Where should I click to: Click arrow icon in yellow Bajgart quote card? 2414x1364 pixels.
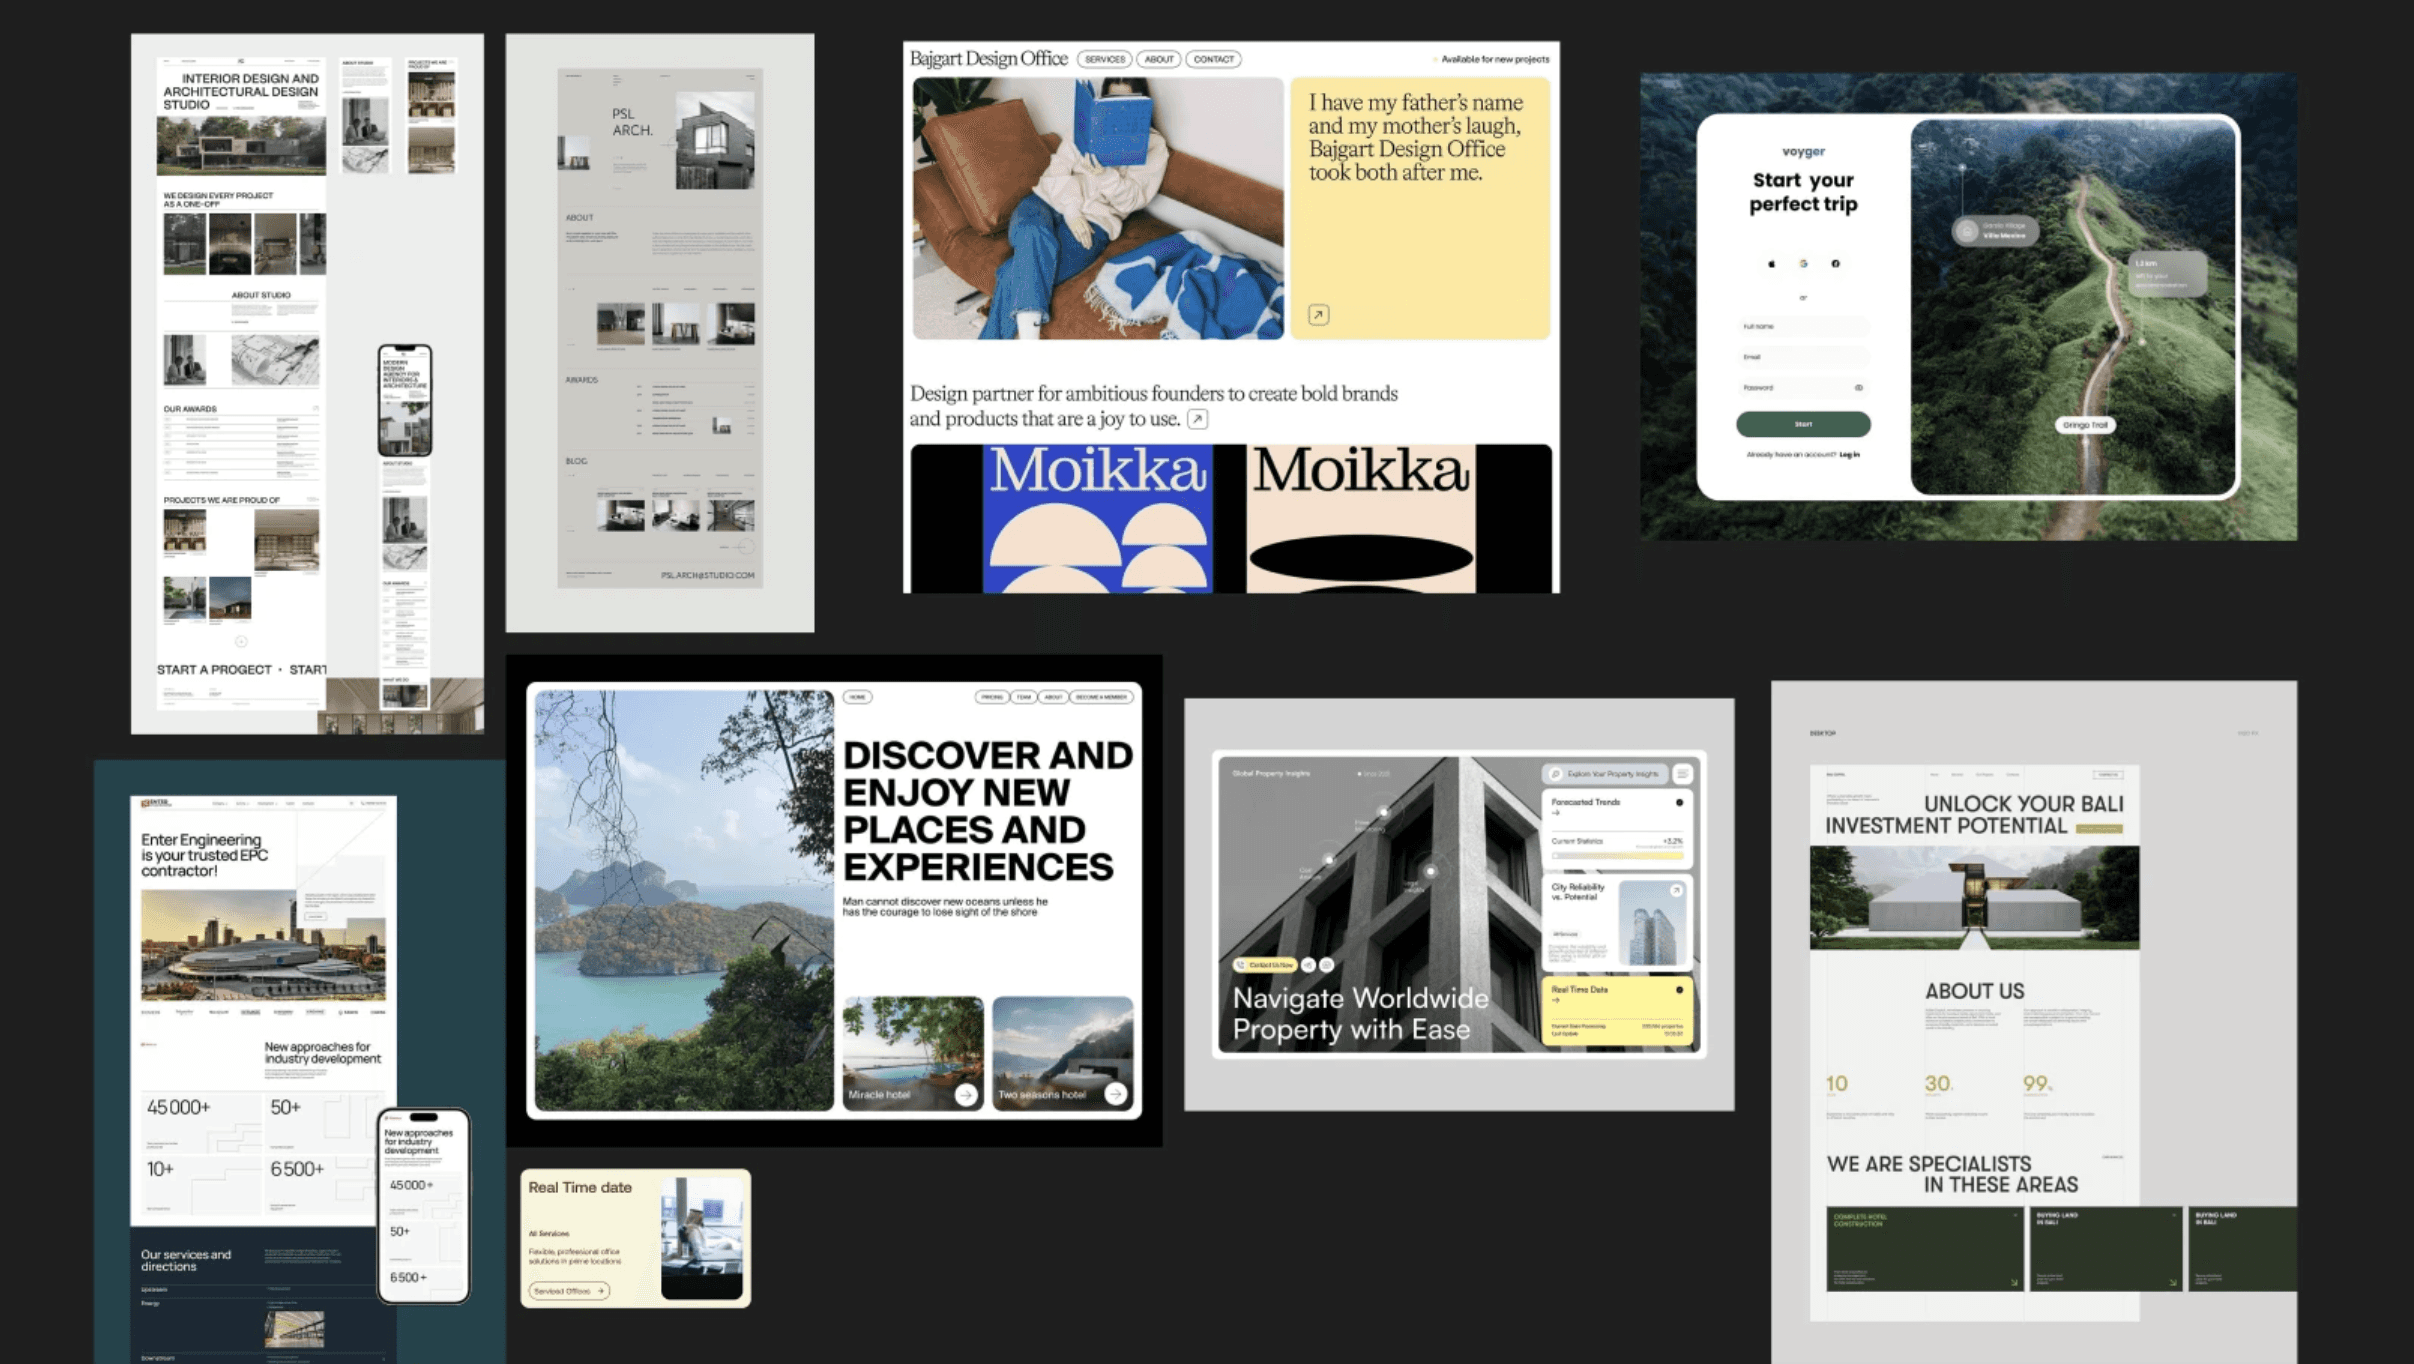(1318, 315)
